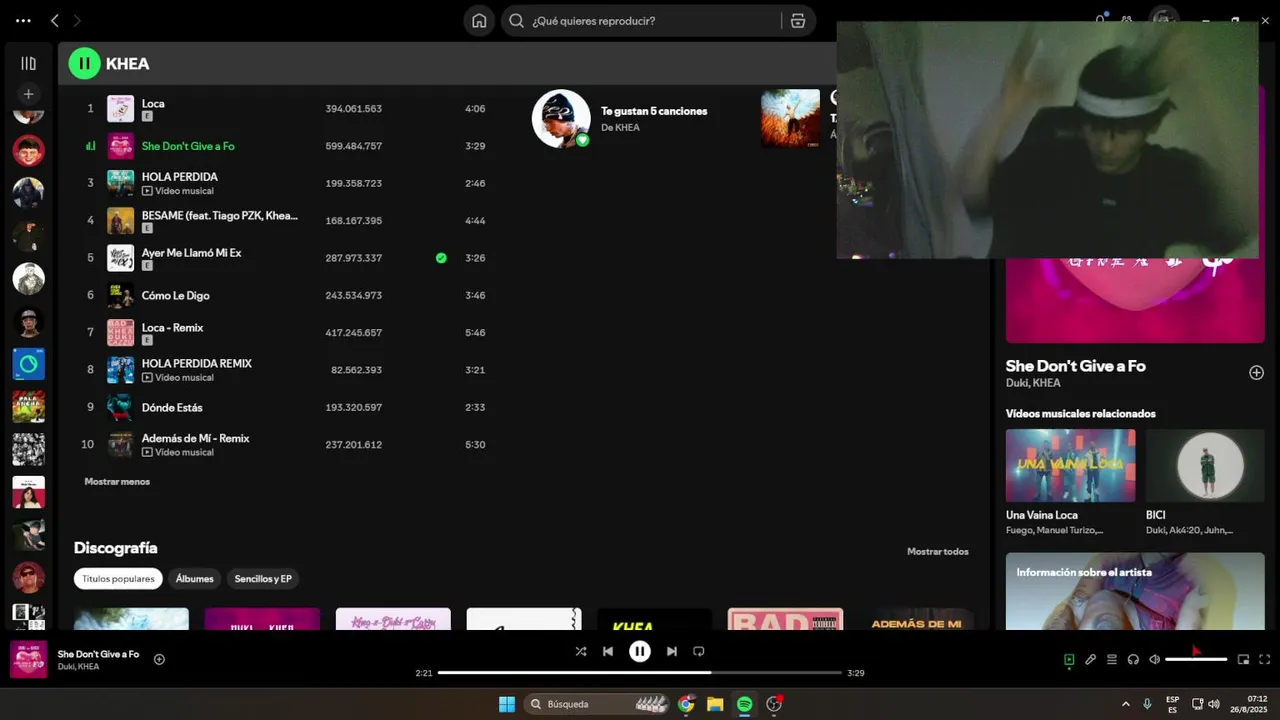The height and width of the screenshot is (720, 1280).
Task: Show hidden system tray icons chevron
Action: pyautogui.click(x=1125, y=704)
